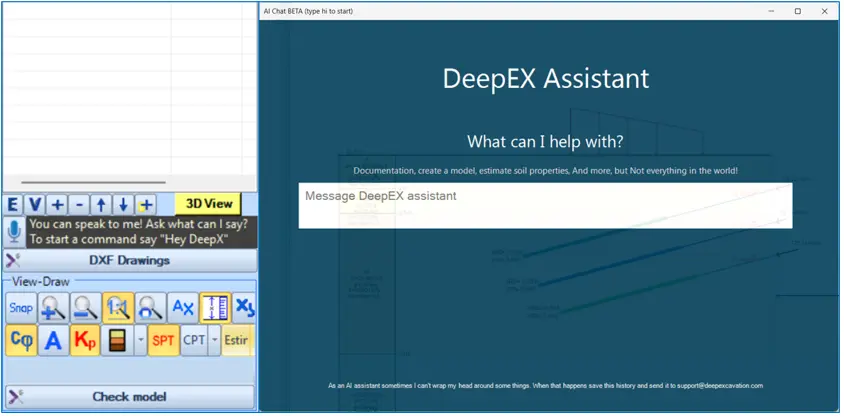This screenshot has height=417, width=844.
Task: Click the E button in the table toolbar
Action: (13, 204)
